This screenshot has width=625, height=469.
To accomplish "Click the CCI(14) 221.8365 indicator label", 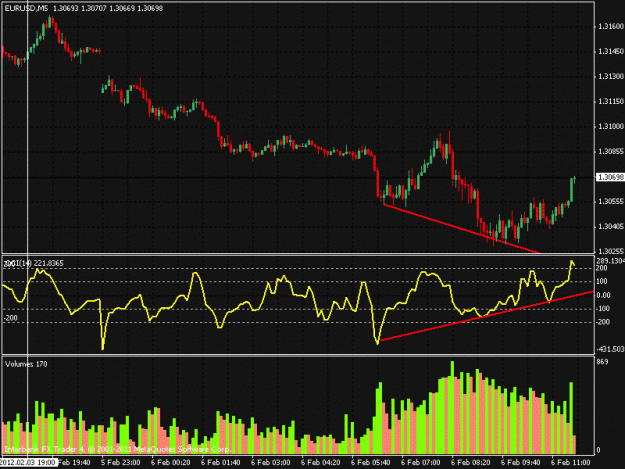I will (33, 263).
